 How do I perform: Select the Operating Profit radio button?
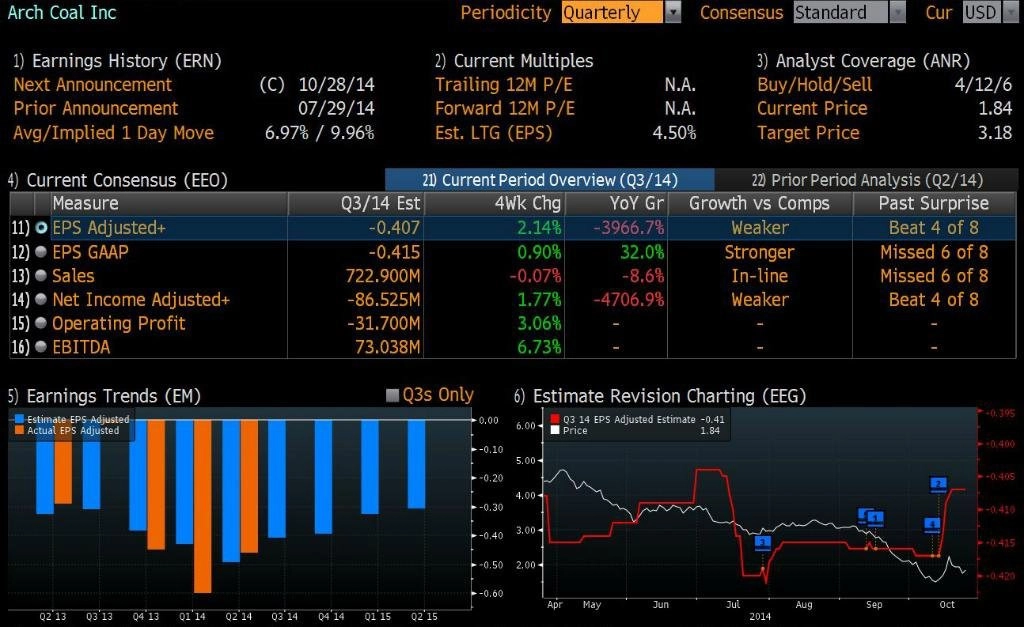point(41,323)
